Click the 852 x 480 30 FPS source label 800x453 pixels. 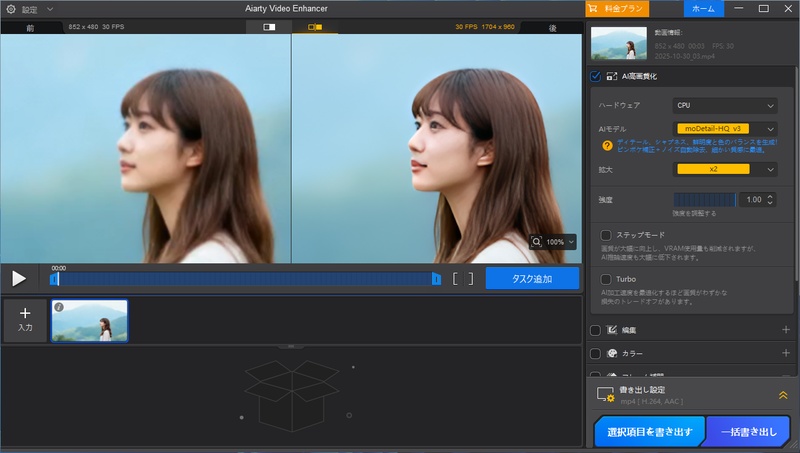pyautogui.click(x=96, y=27)
